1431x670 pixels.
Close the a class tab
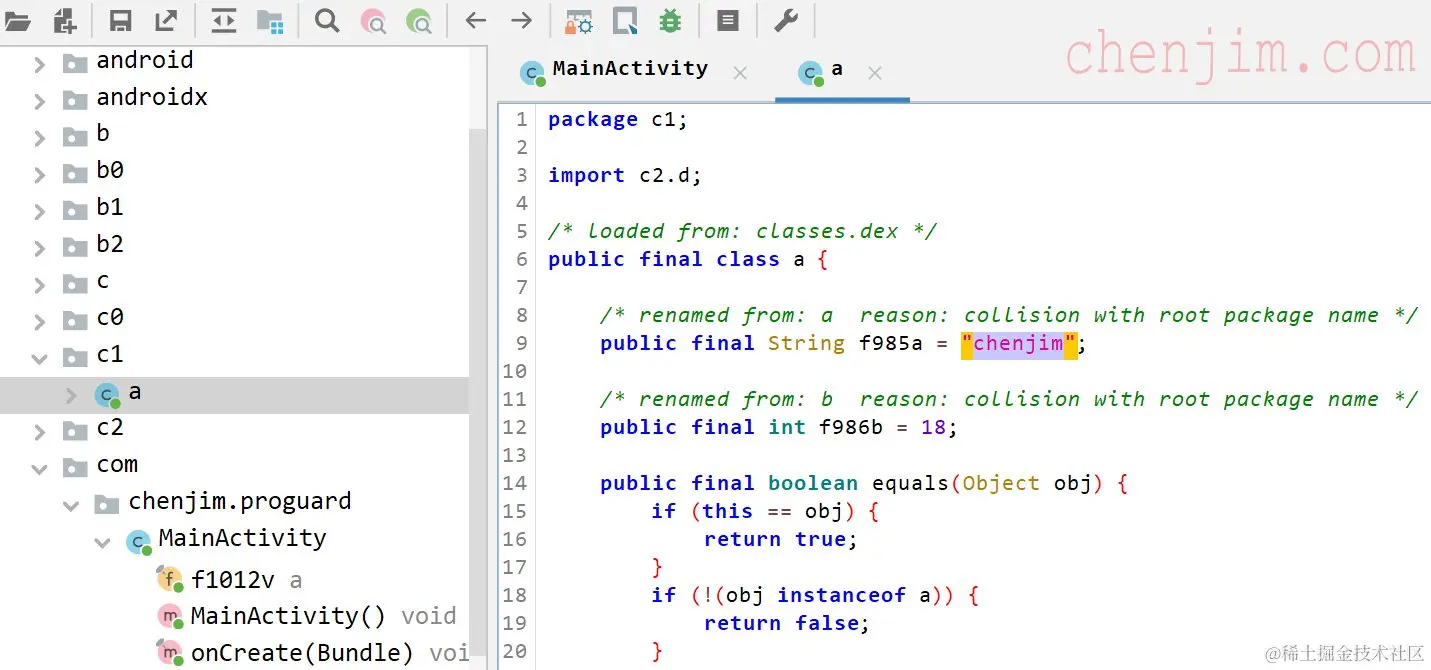click(x=874, y=73)
